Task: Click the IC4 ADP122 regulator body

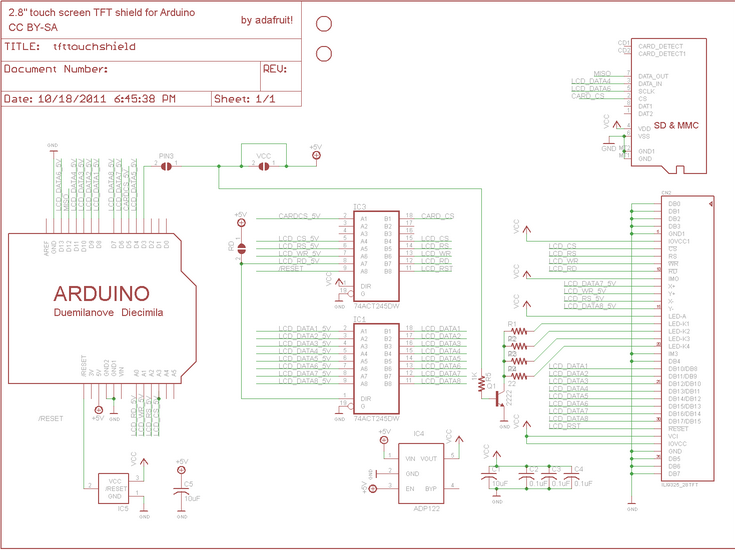Action: [x=421, y=474]
